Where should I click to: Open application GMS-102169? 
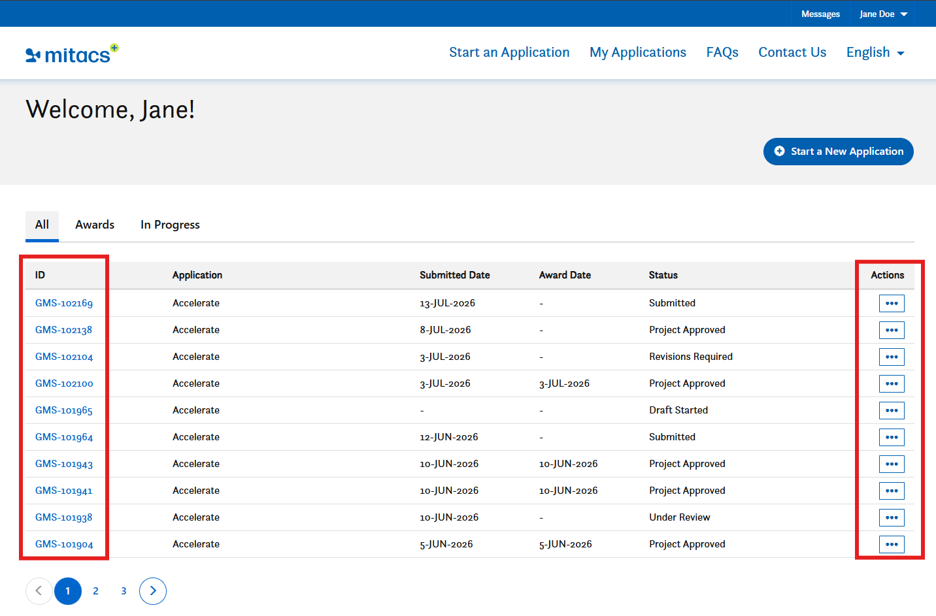64,303
